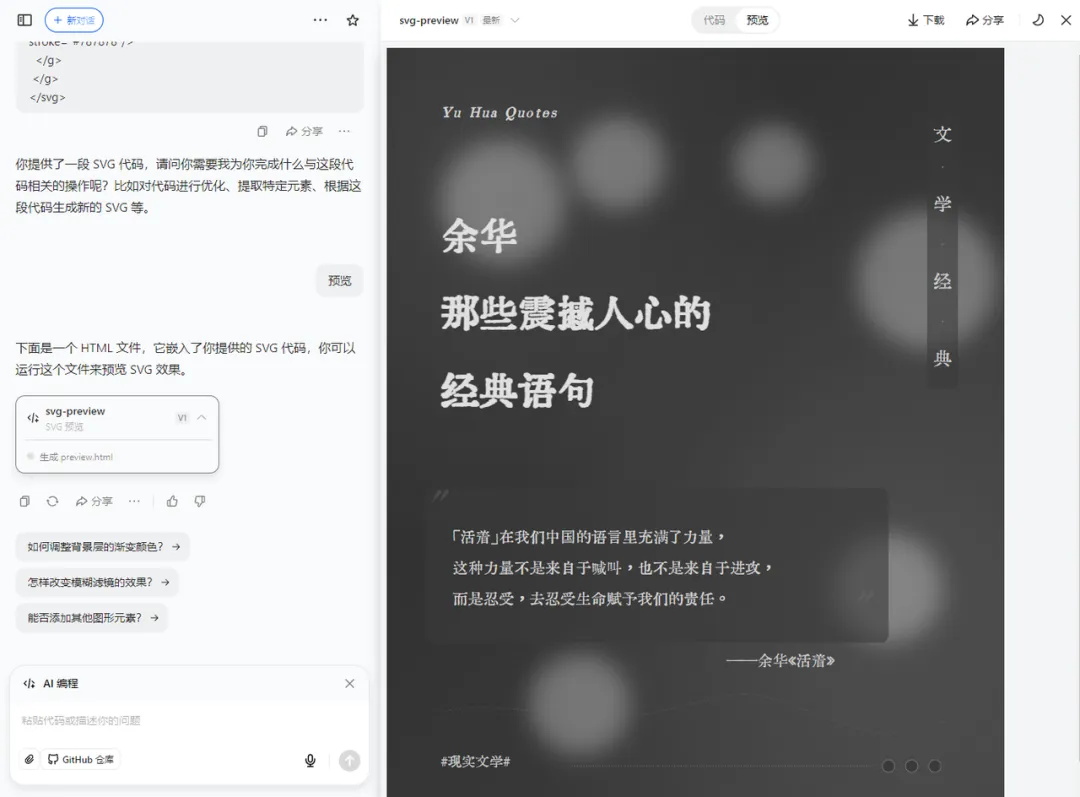
Task: Give a thumbs up to the response
Action: (172, 501)
